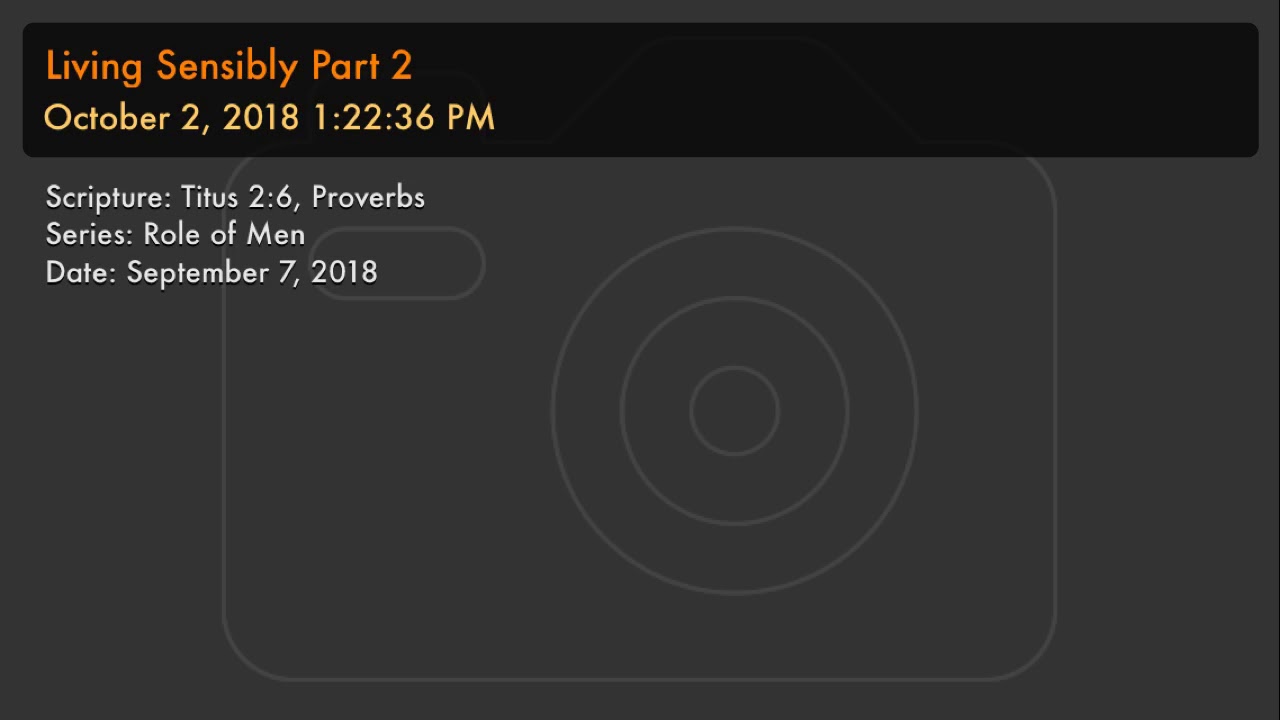Click "Part 2" in the orange title
The width and height of the screenshot is (1280, 720).
pyautogui.click(x=362, y=66)
